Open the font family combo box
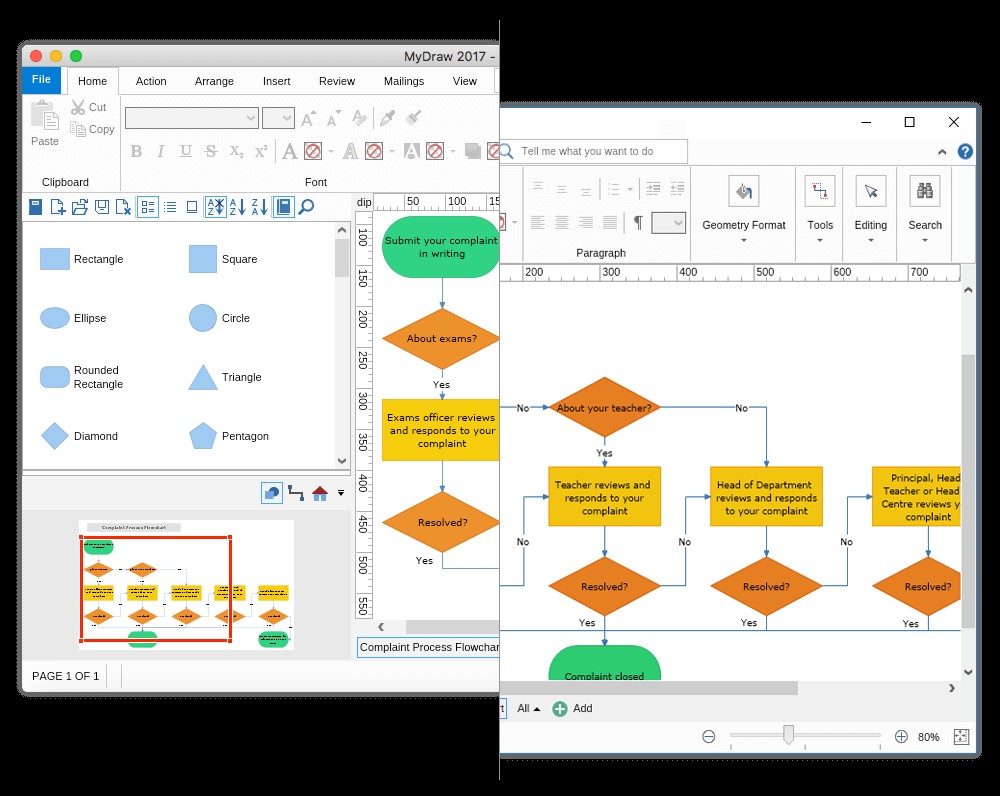Viewport: 1000px width, 796px height. [191, 118]
